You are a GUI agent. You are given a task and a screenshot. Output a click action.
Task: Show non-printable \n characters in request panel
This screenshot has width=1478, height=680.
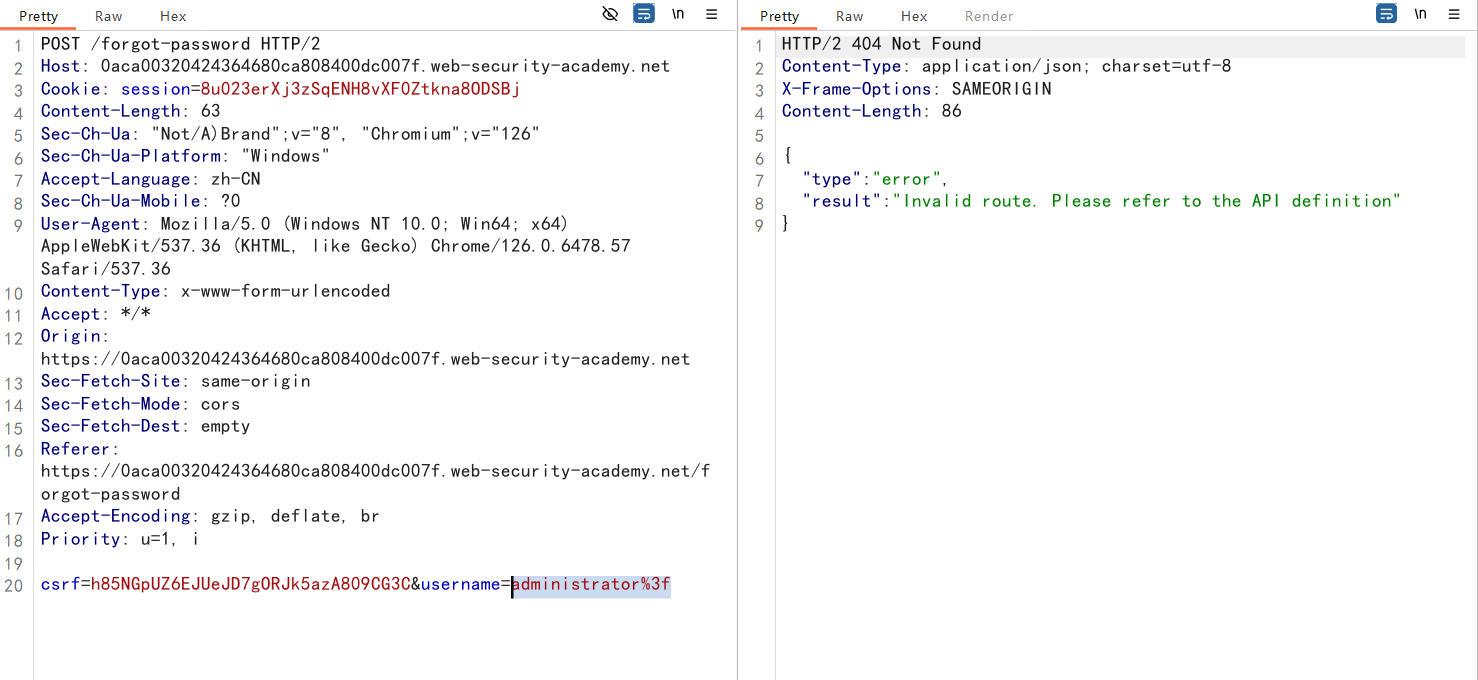pos(678,14)
